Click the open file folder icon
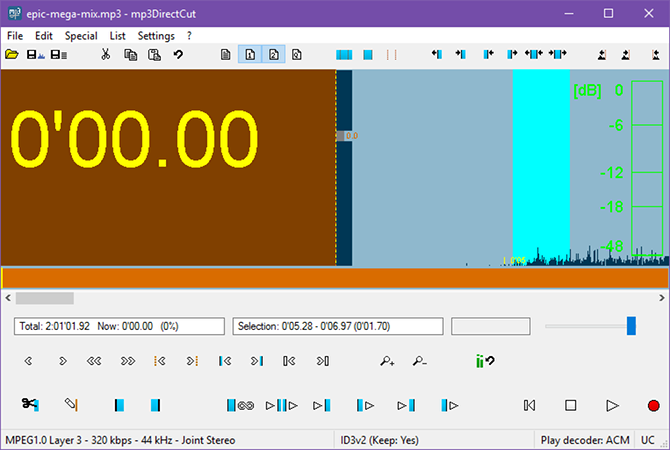The image size is (670, 450). point(12,55)
